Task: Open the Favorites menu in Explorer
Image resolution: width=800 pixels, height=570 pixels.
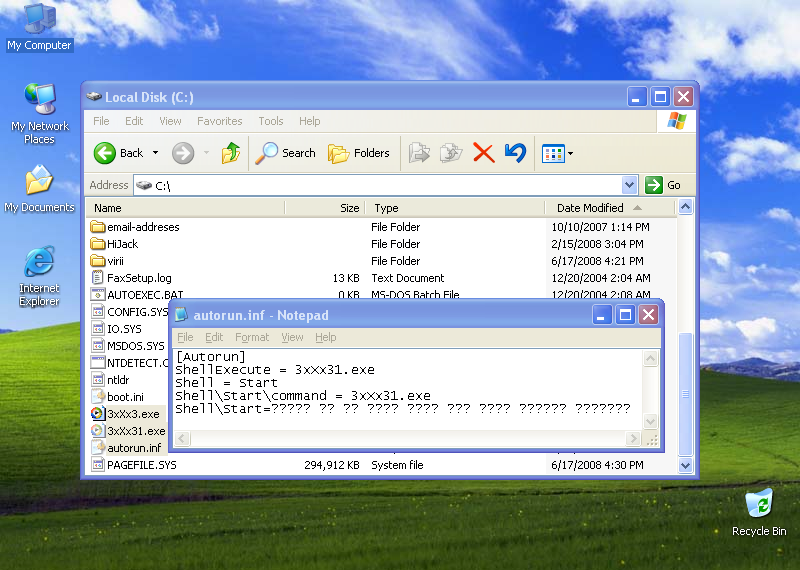Action: (x=219, y=121)
